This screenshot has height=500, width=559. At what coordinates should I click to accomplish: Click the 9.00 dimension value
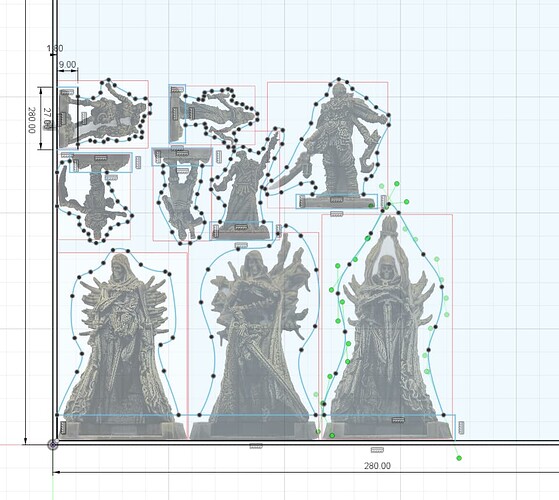click(67, 65)
